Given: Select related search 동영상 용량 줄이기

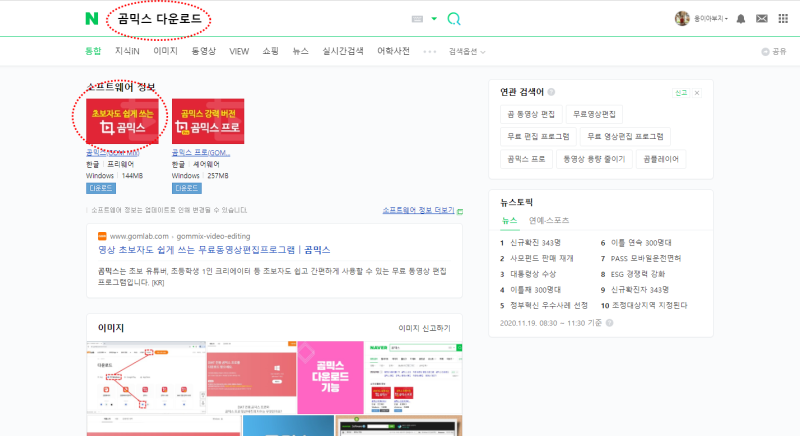Looking at the screenshot, I should click(594, 159).
